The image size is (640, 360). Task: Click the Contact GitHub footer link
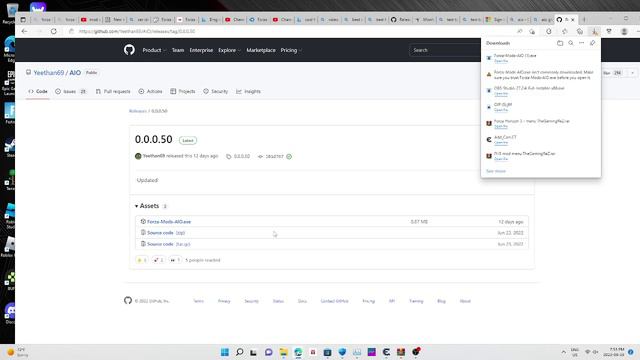334,301
